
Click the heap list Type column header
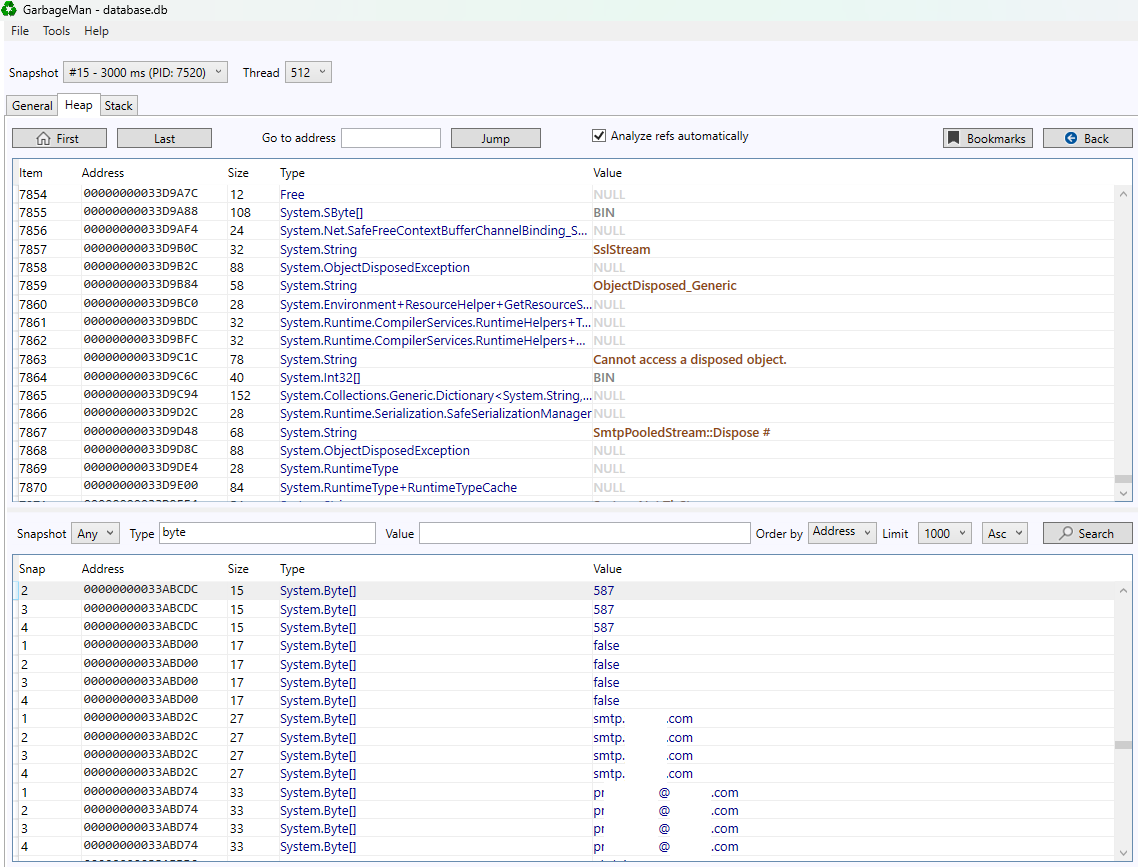coord(292,173)
